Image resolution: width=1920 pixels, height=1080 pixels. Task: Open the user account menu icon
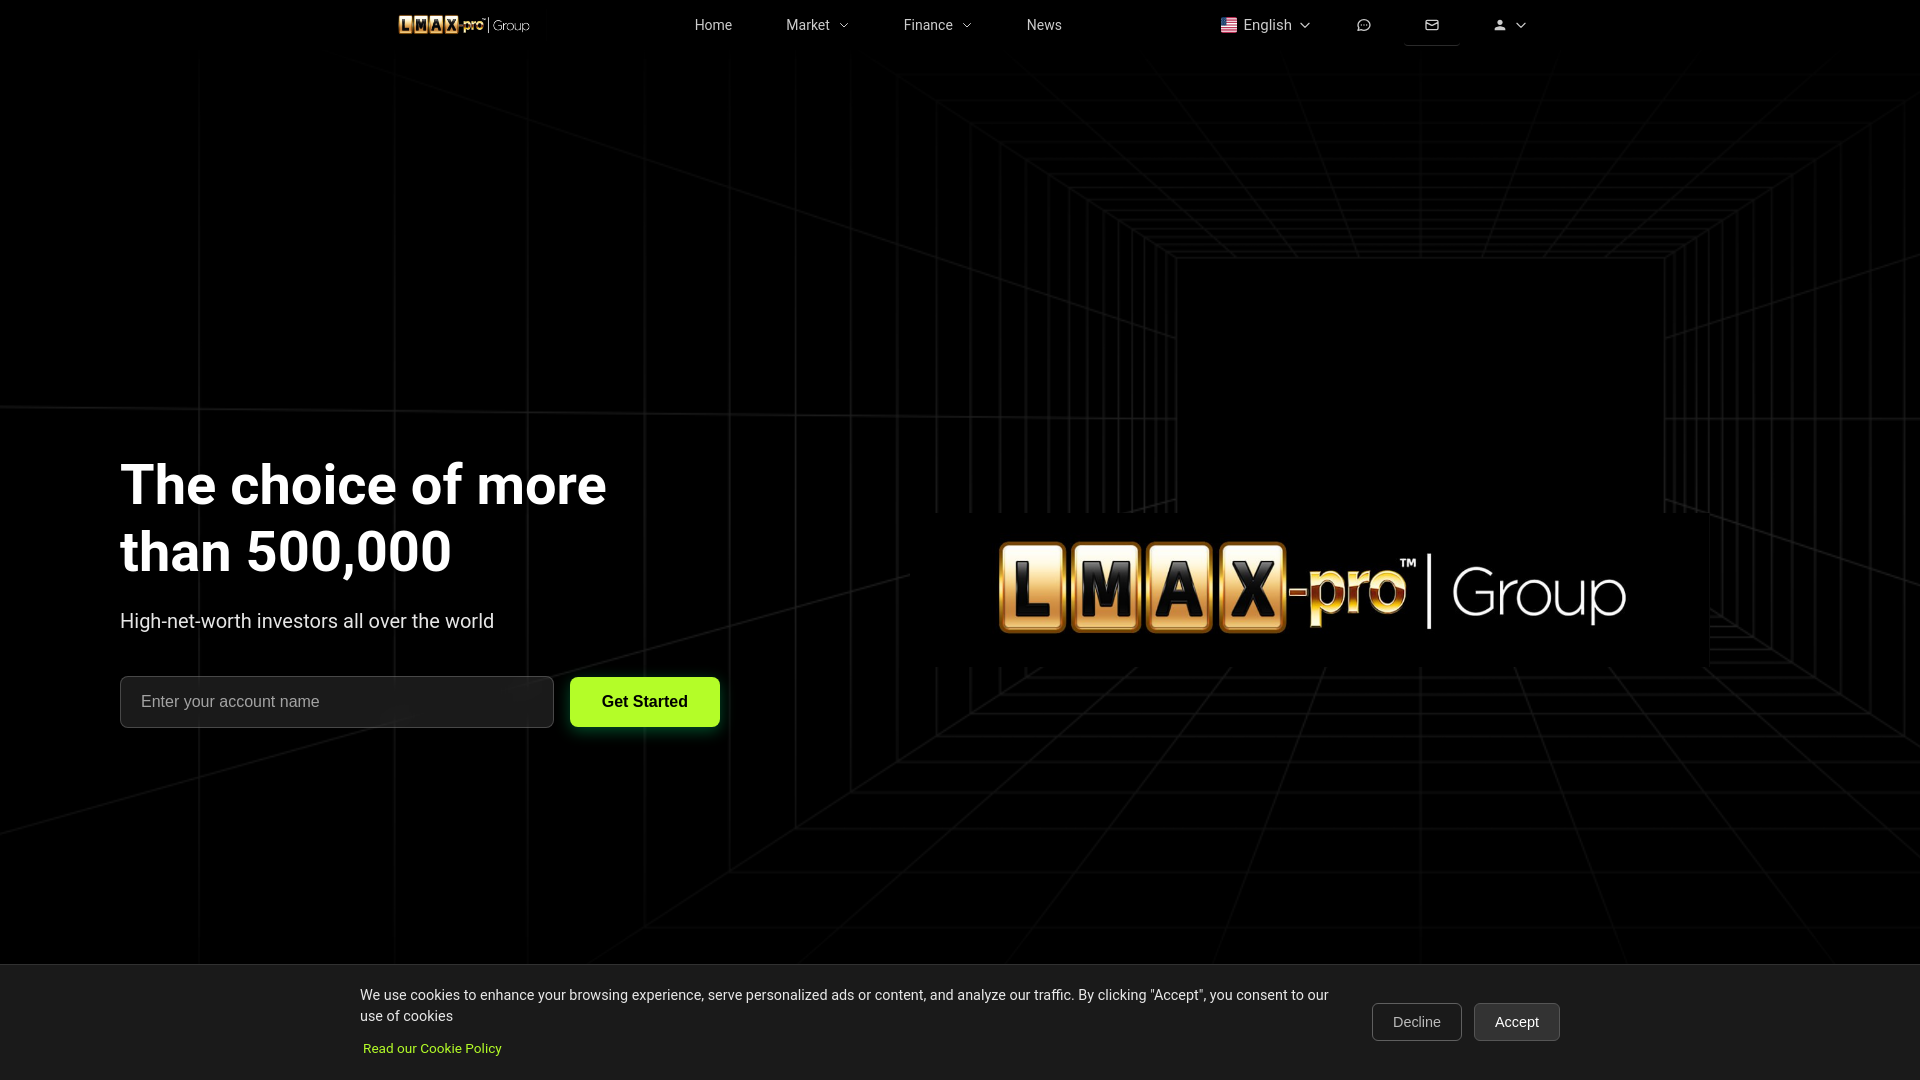1510,25
